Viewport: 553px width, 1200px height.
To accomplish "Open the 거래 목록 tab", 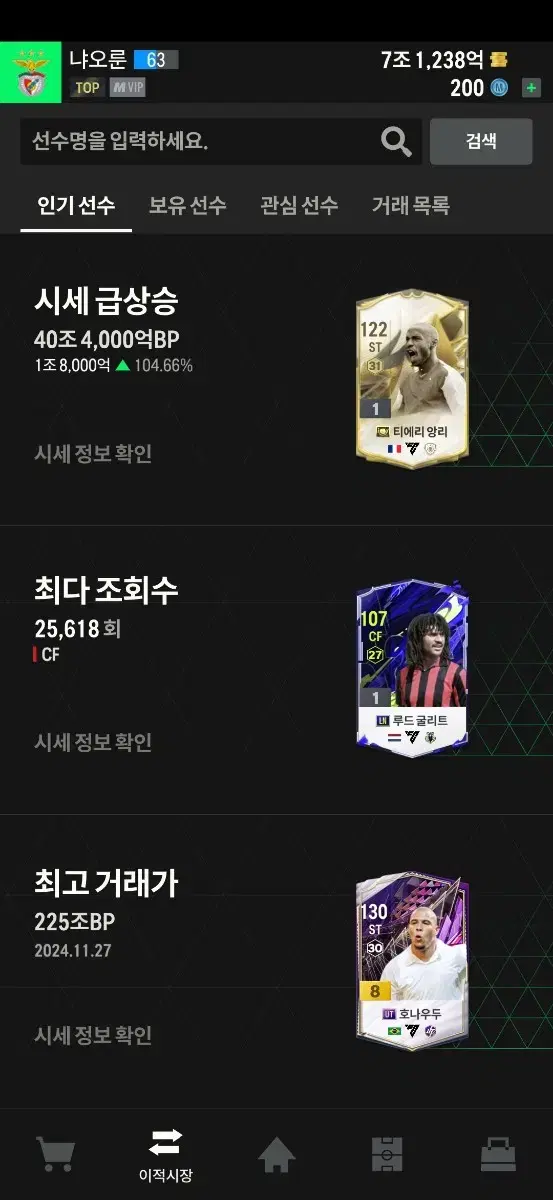I will click(411, 205).
